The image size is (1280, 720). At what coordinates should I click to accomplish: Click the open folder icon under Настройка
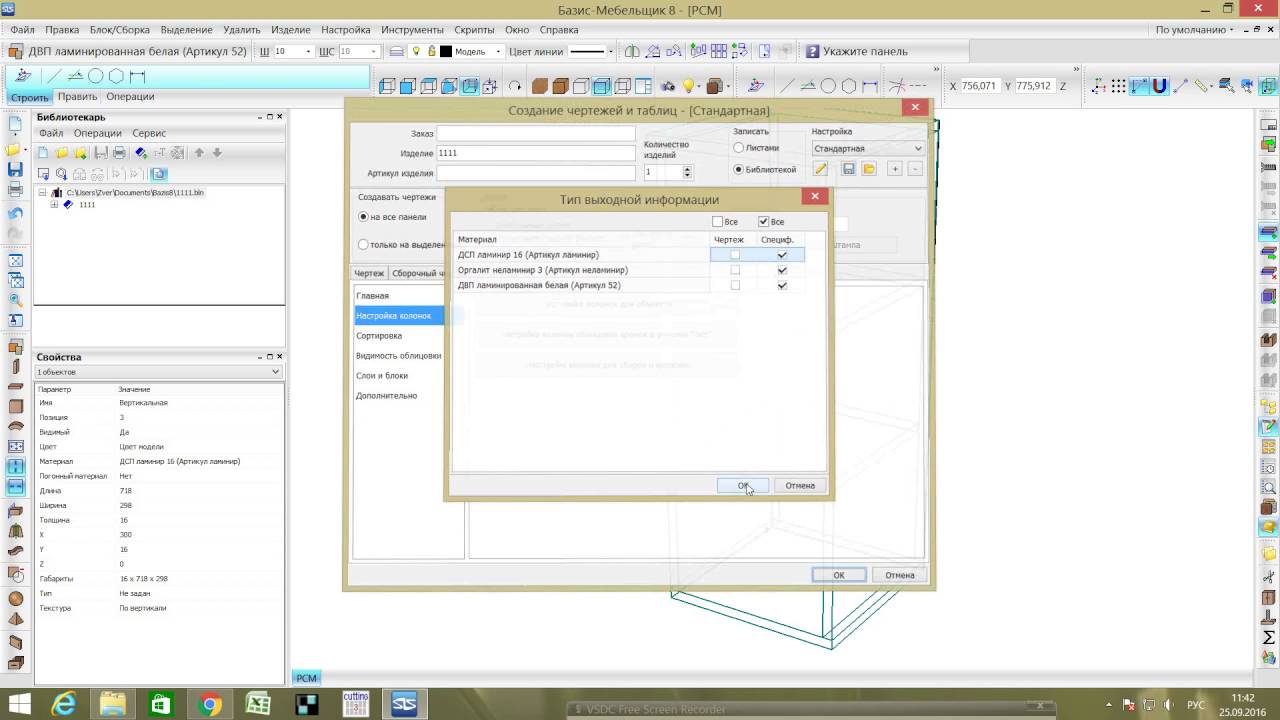pos(869,169)
